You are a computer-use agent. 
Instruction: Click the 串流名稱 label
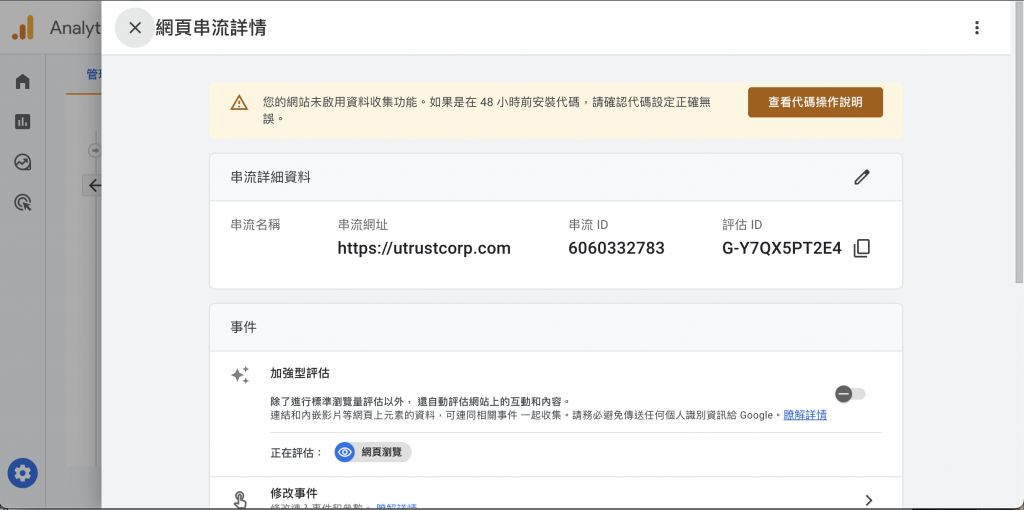(x=255, y=225)
